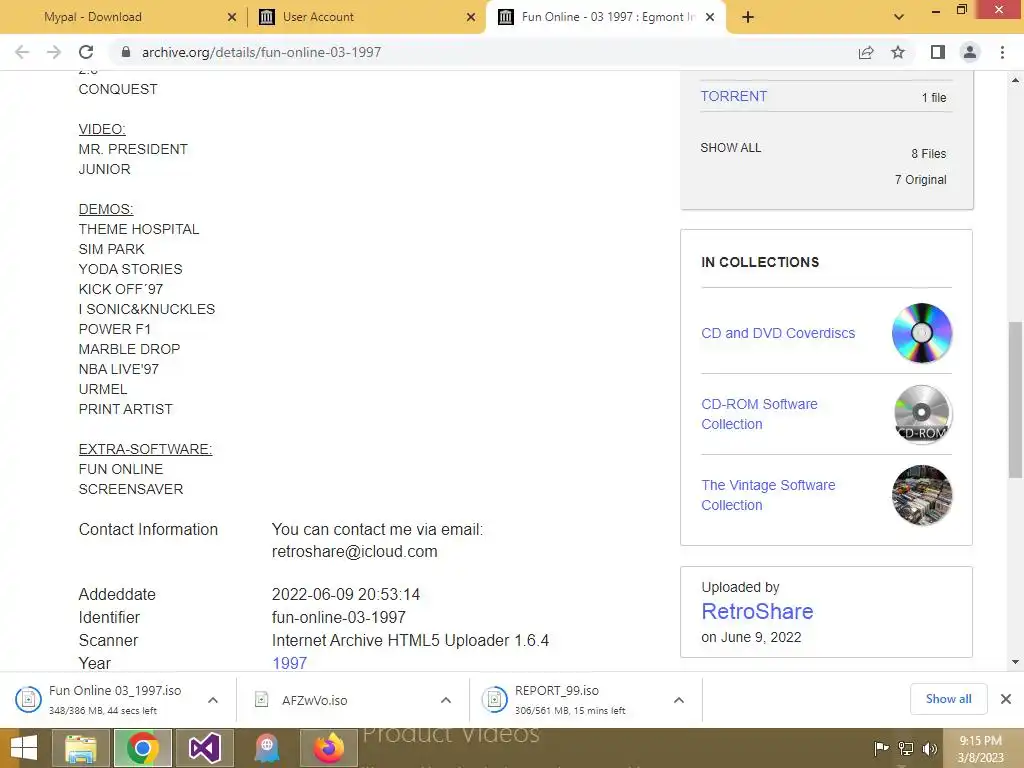
Task: Open the volume speaker tray icon
Action: point(929,748)
